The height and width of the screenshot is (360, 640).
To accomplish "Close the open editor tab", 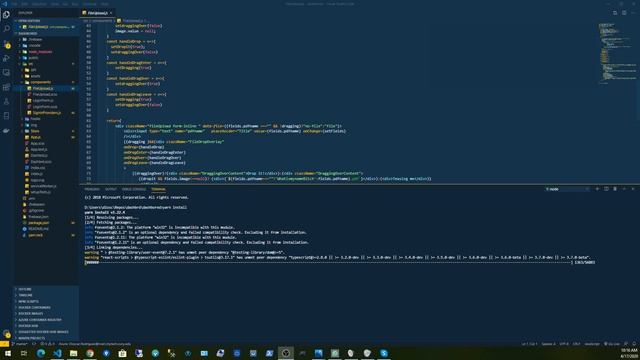I will click(x=111, y=13).
